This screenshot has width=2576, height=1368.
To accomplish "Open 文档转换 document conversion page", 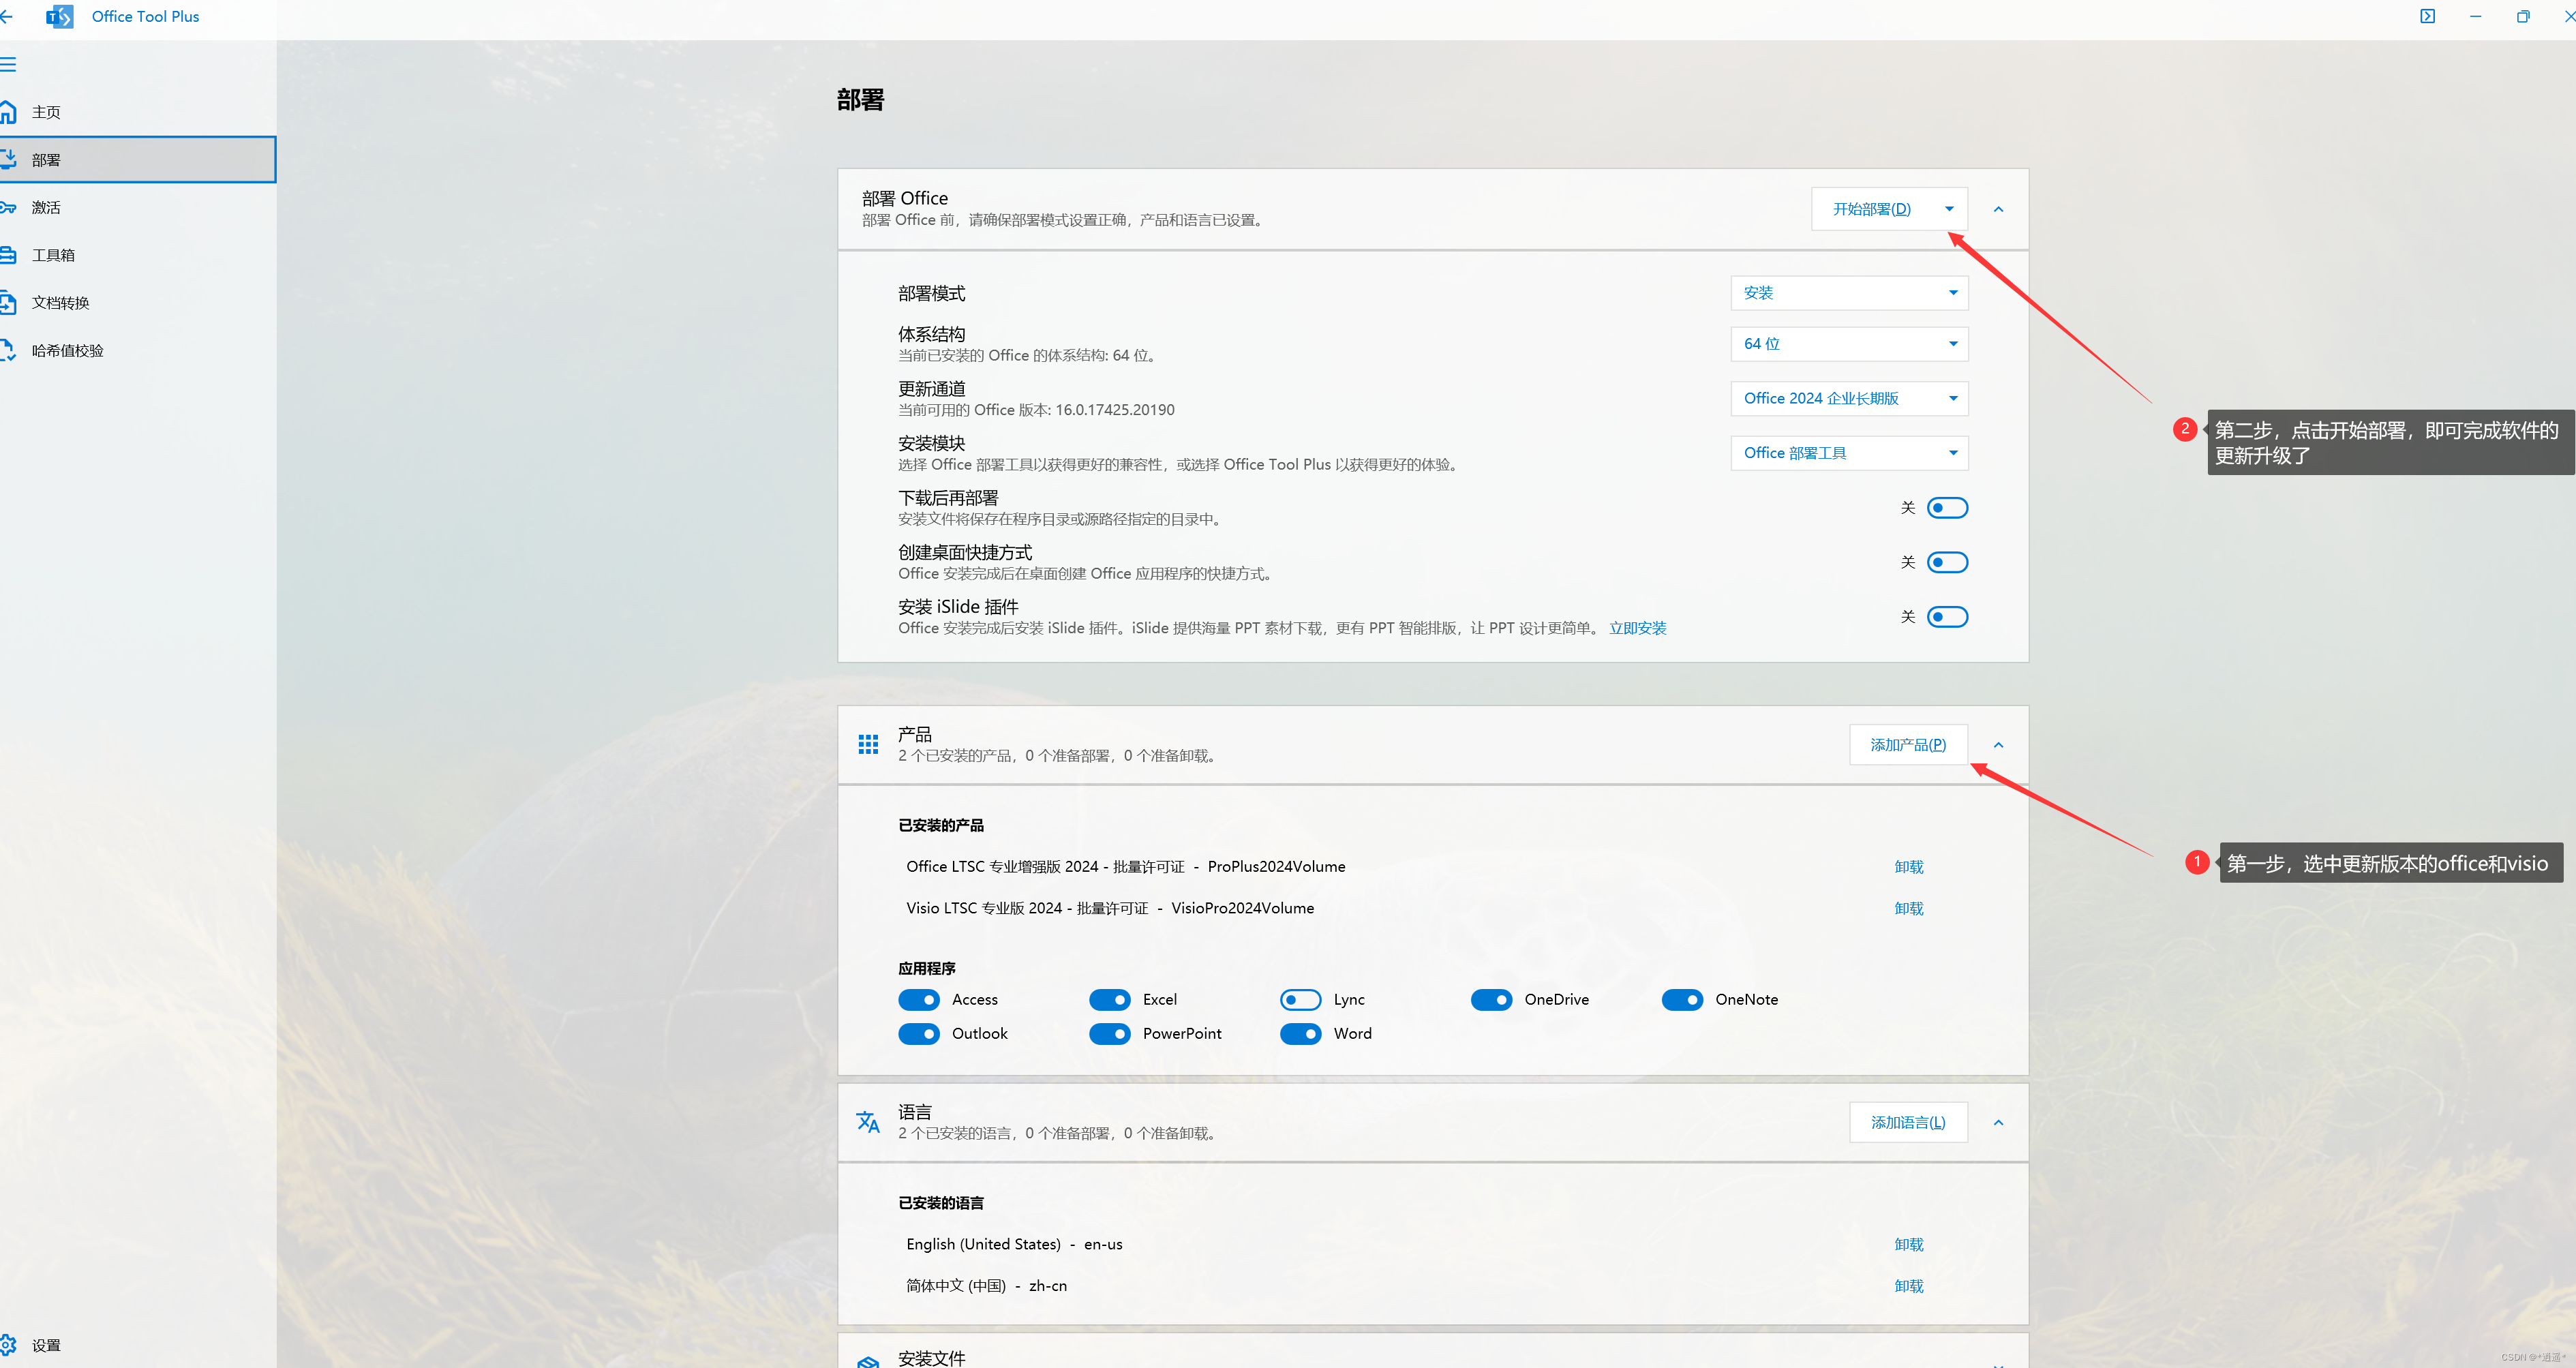I will (x=138, y=303).
